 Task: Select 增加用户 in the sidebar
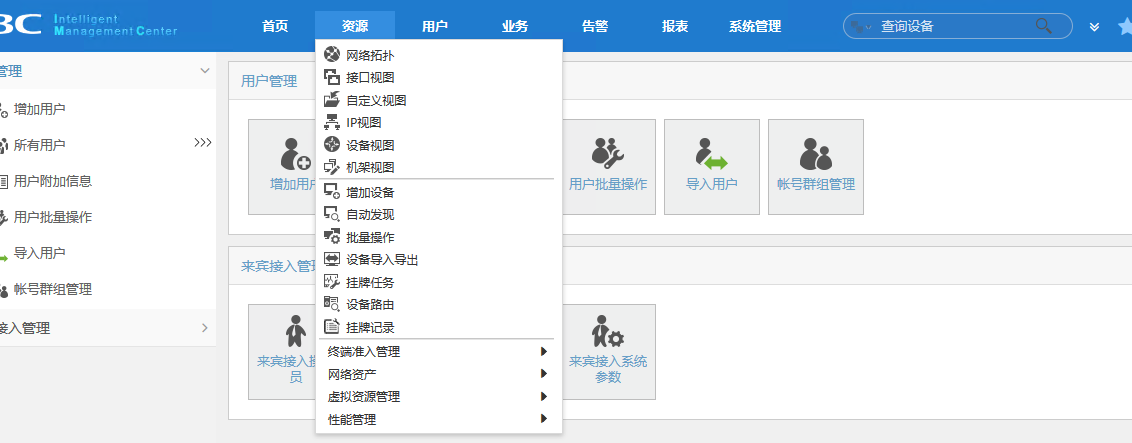coord(40,110)
